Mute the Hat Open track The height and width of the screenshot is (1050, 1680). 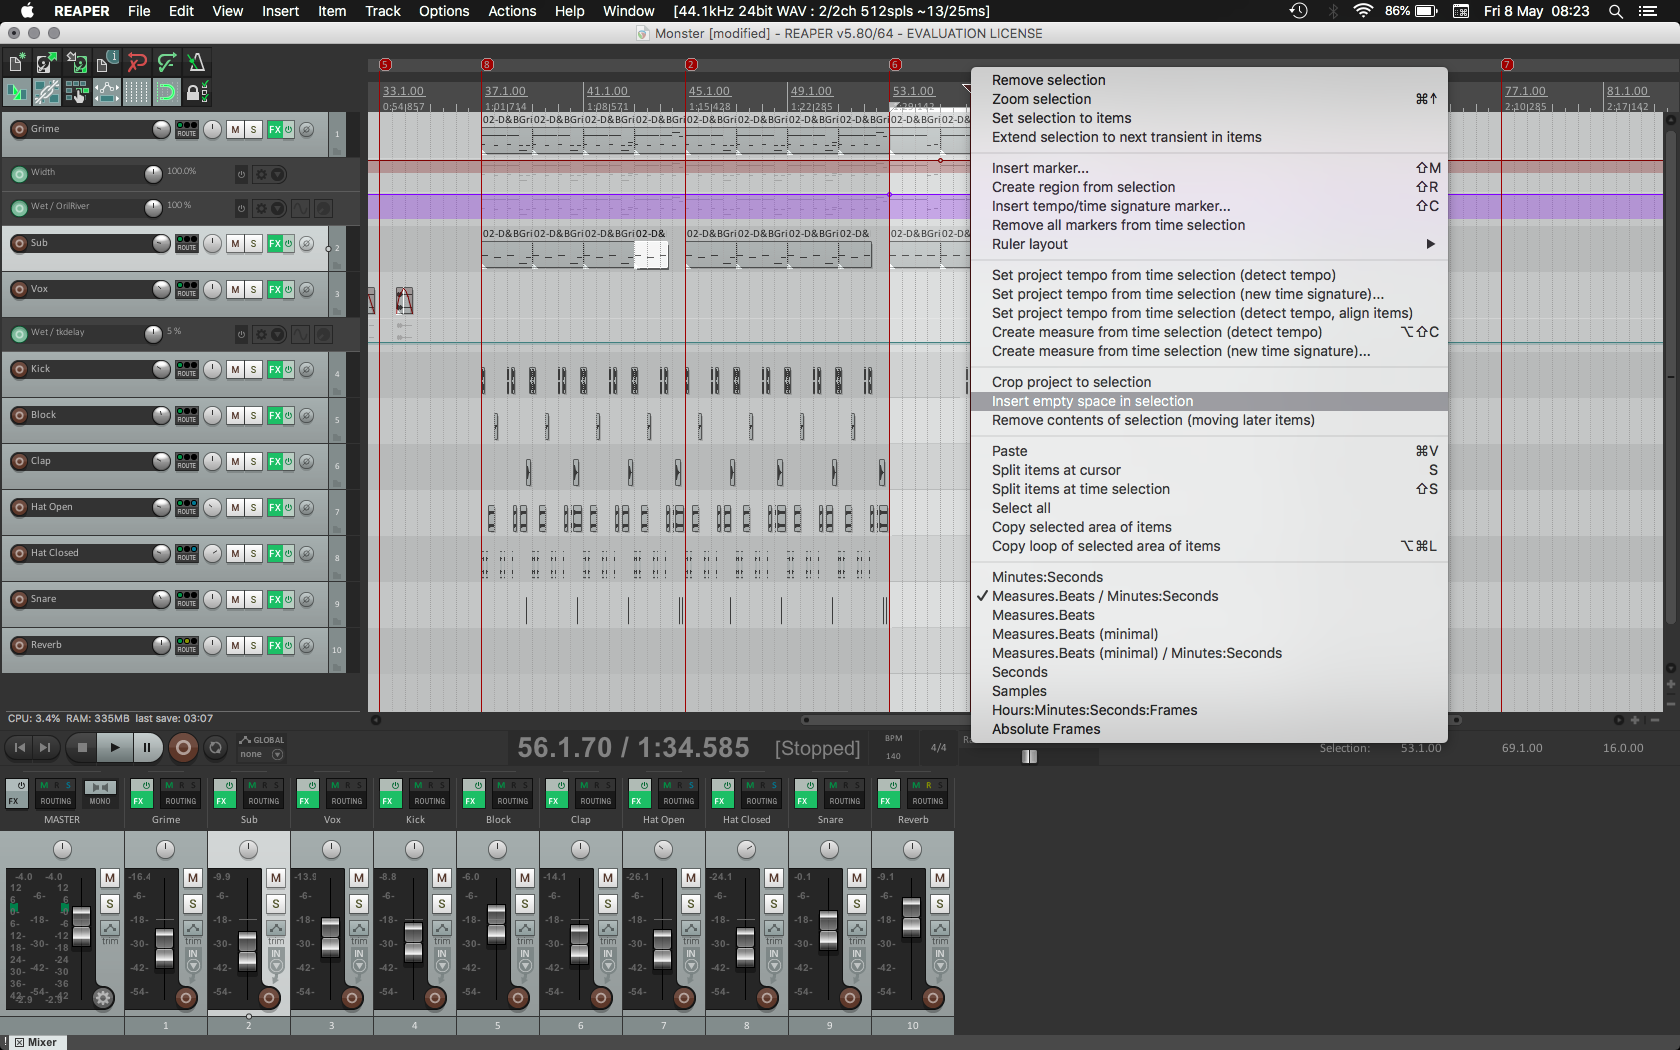[x=235, y=508]
